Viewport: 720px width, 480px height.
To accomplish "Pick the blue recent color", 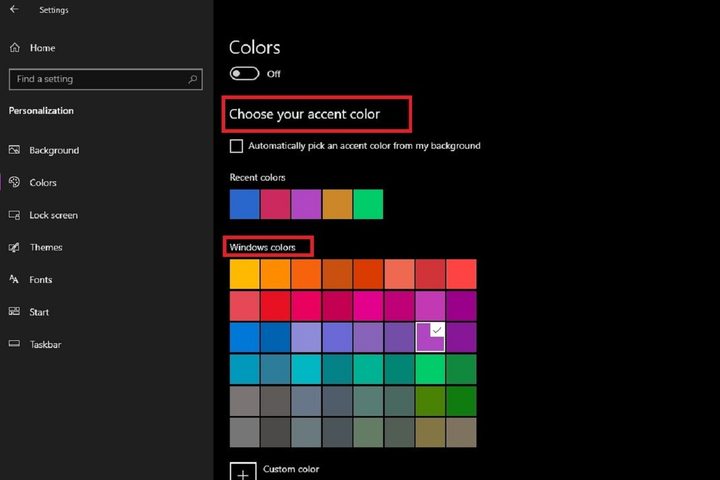I will pos(245,204).
